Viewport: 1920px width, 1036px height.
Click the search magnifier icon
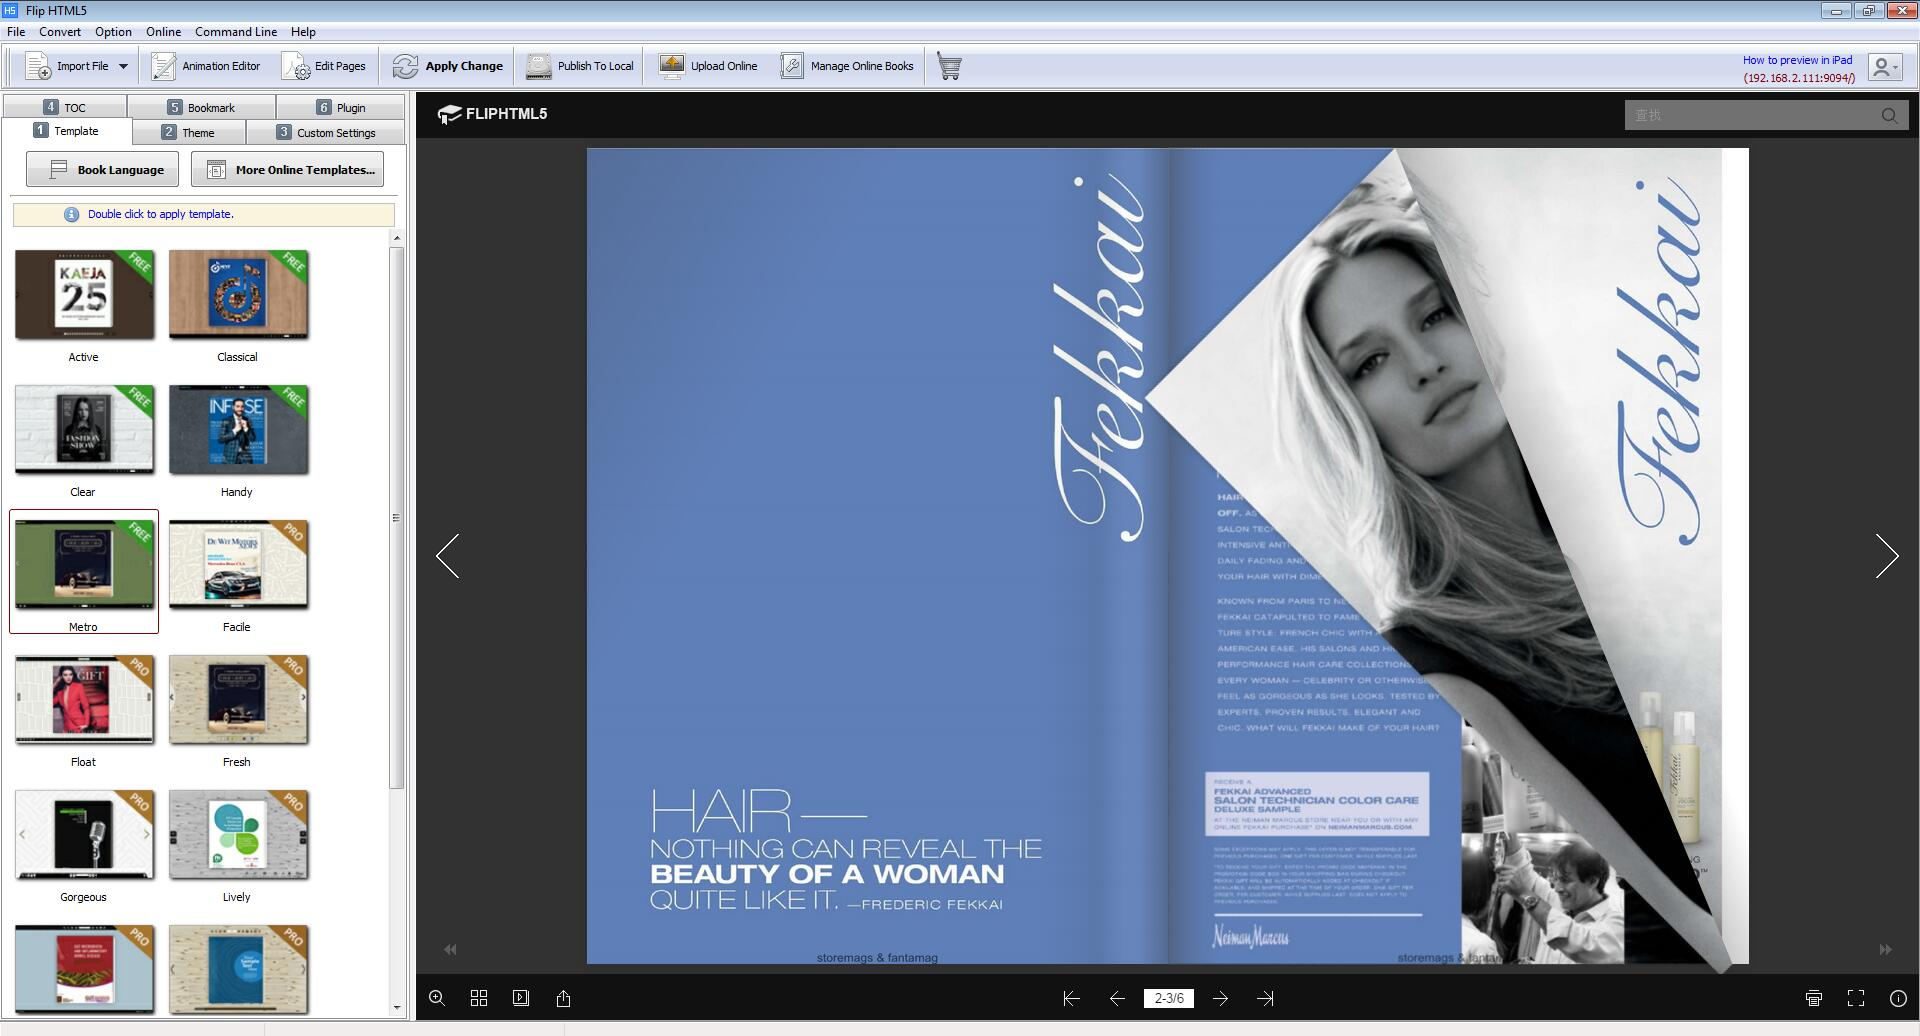[1889, 115]
